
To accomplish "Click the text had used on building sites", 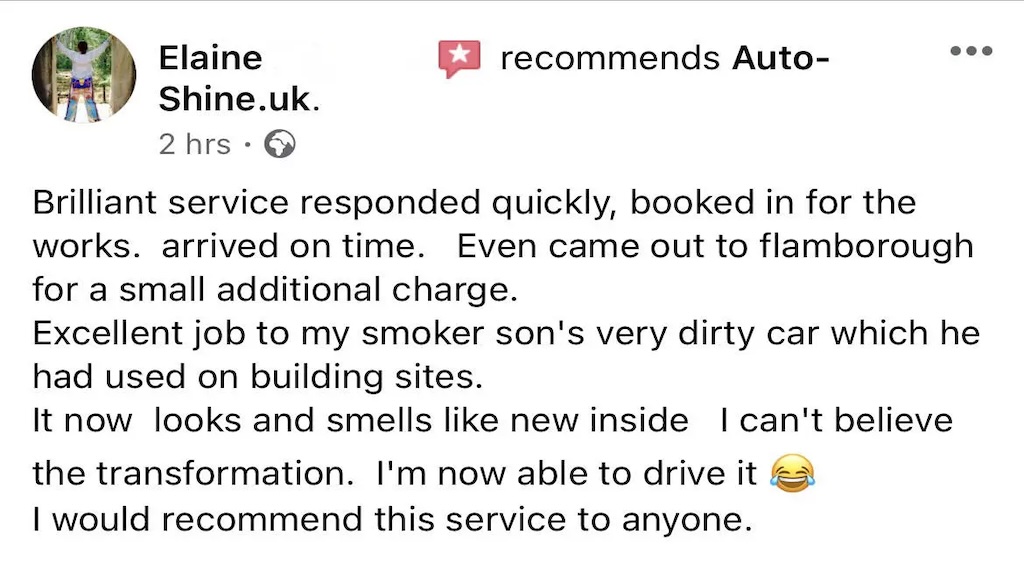I will pos(258,377).
